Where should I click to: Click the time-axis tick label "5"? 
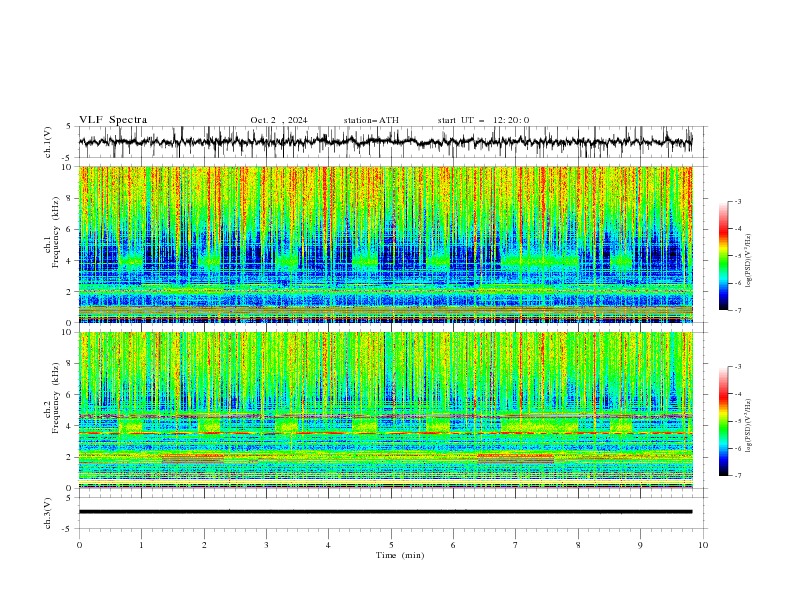point(391,545)
